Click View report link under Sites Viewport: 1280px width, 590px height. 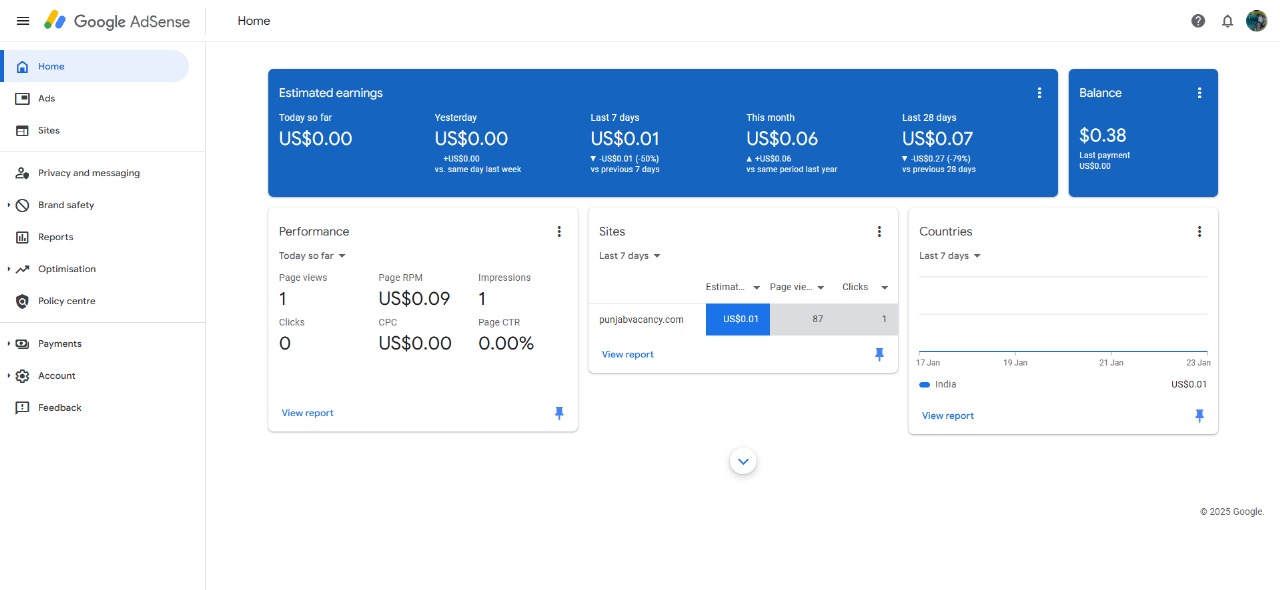tap(628, 355)
